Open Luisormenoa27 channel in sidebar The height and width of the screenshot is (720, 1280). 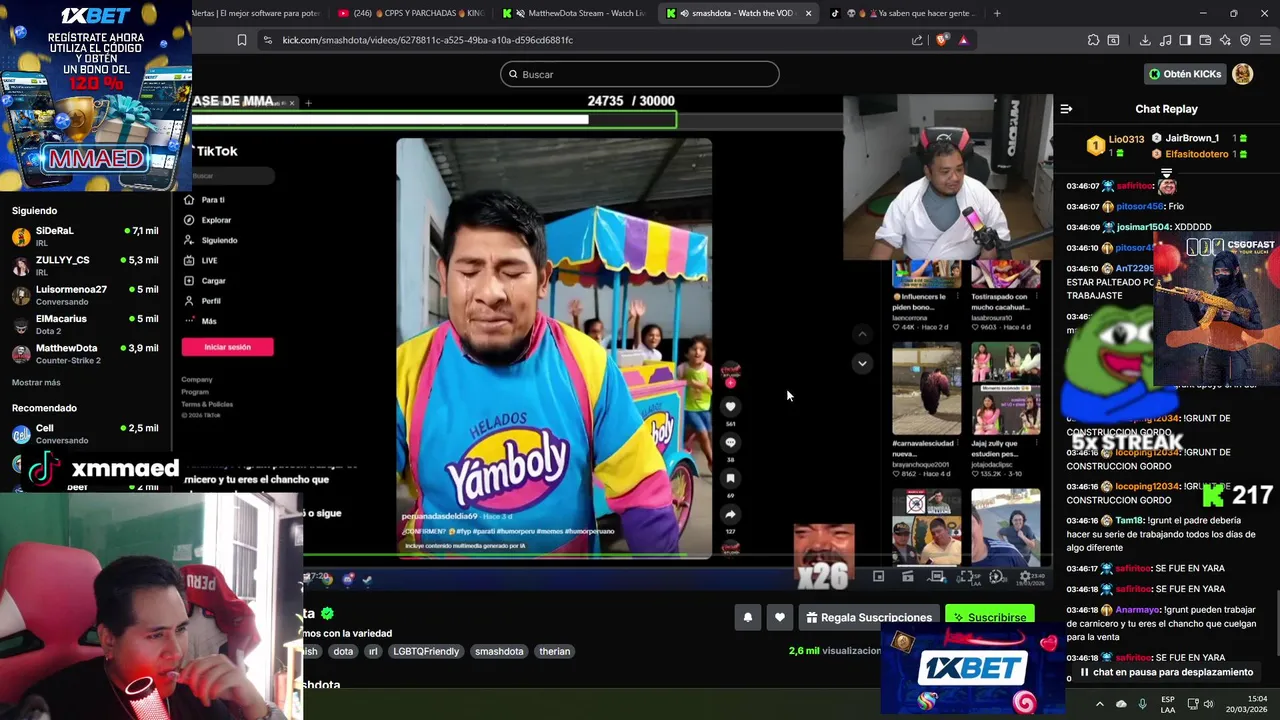pyautogui.click(x=85, y=295)
